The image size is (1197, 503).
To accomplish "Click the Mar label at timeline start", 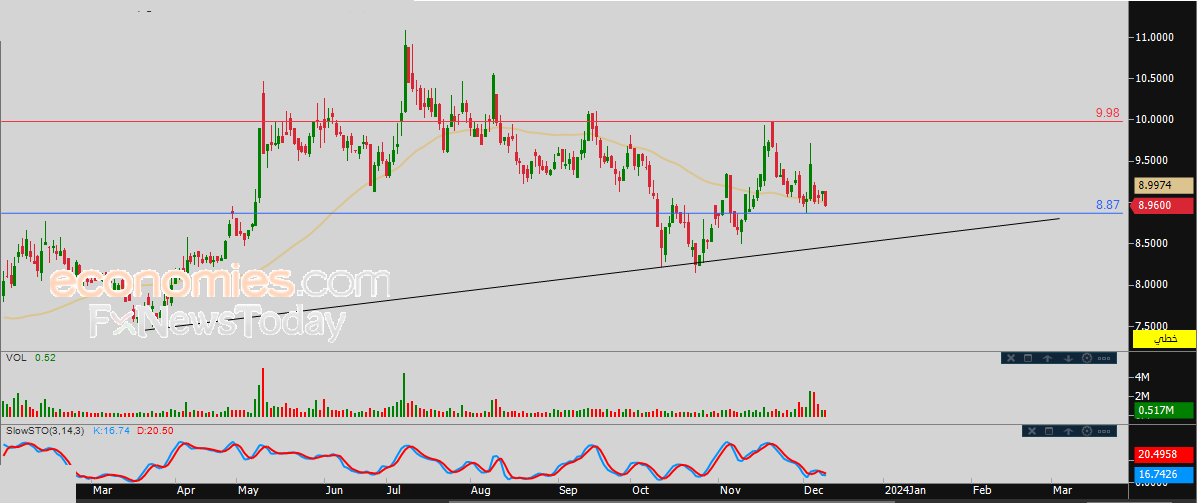I will pyautogui.click(x=102, y=492).
